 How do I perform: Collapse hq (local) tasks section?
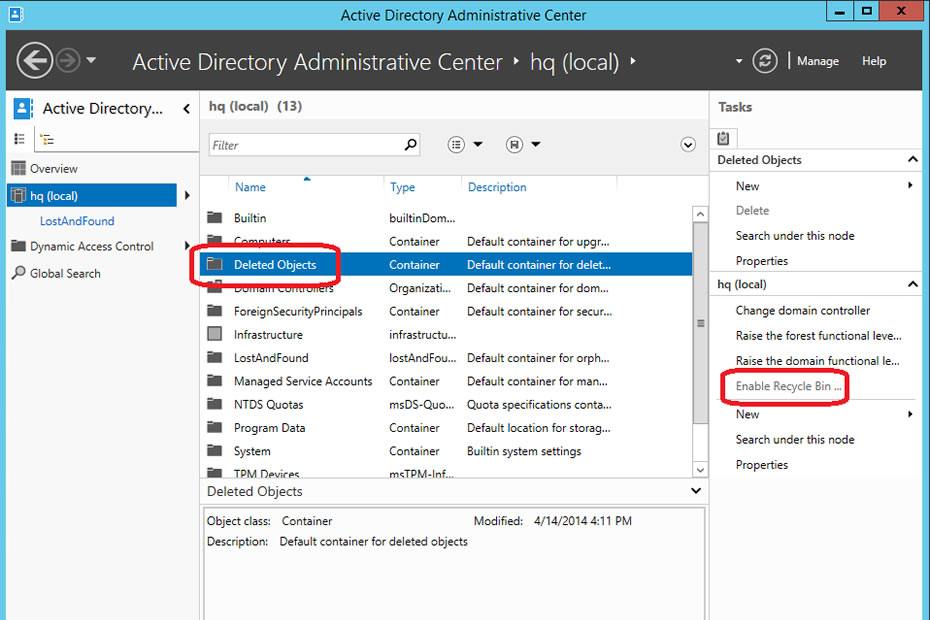(912, 284)
